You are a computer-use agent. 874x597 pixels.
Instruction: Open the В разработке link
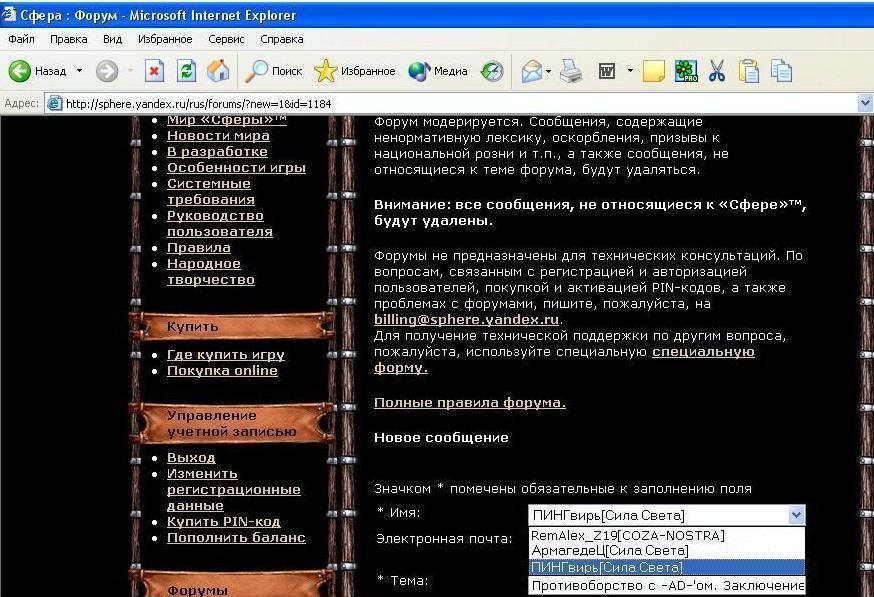click(217, 152)
